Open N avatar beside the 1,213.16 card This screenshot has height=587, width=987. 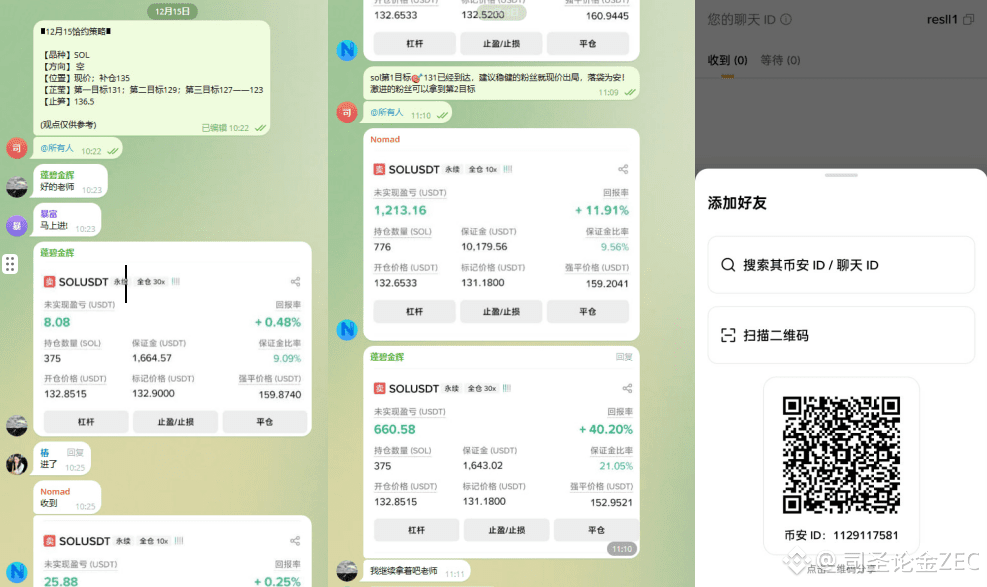[347, 330]
